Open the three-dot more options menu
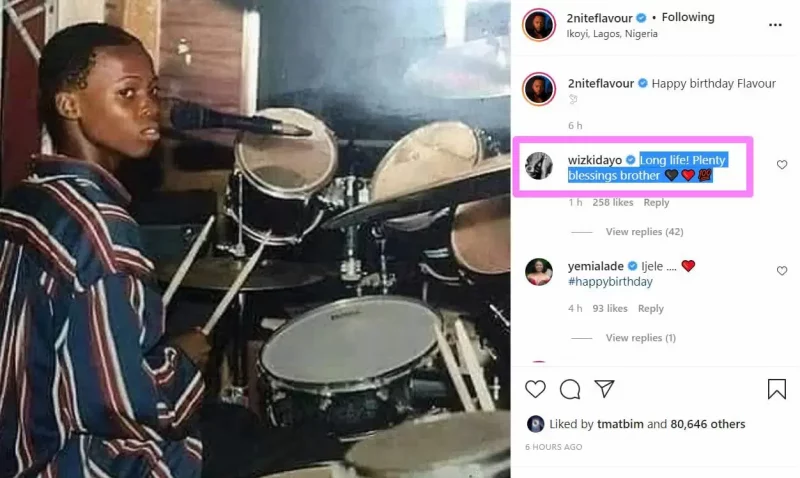The image size is (800, 478). click(775, 25)
